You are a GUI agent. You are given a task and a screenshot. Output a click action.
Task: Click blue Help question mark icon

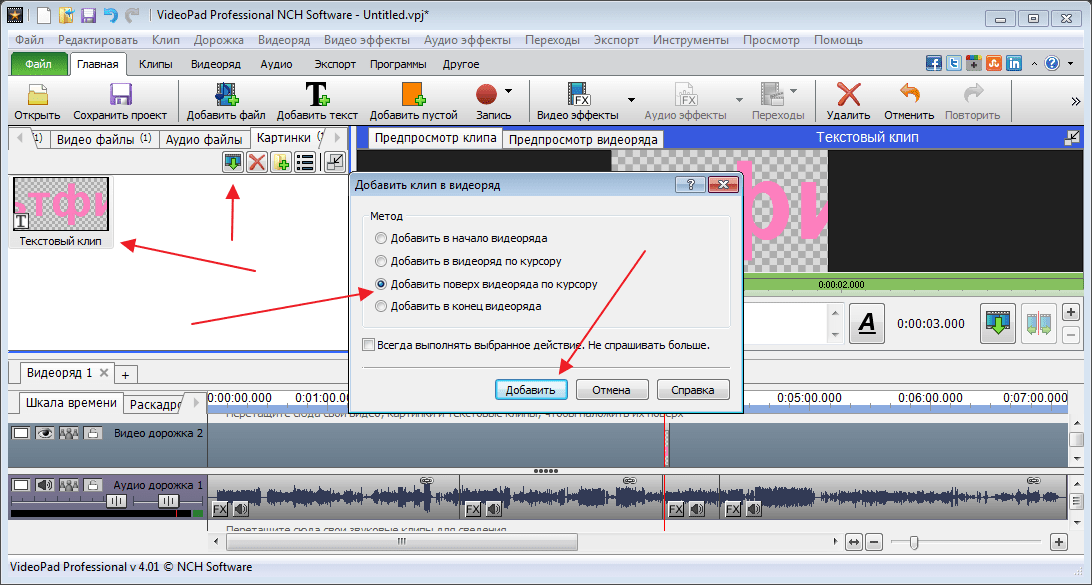click(x=1052, y=63)
